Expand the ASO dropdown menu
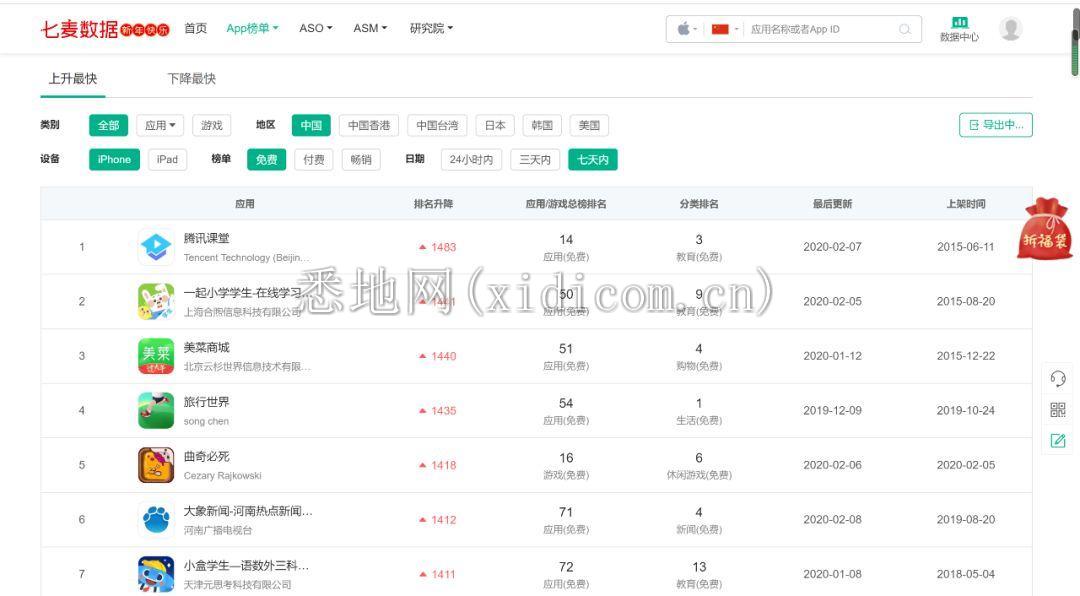 tap(315, 28)
